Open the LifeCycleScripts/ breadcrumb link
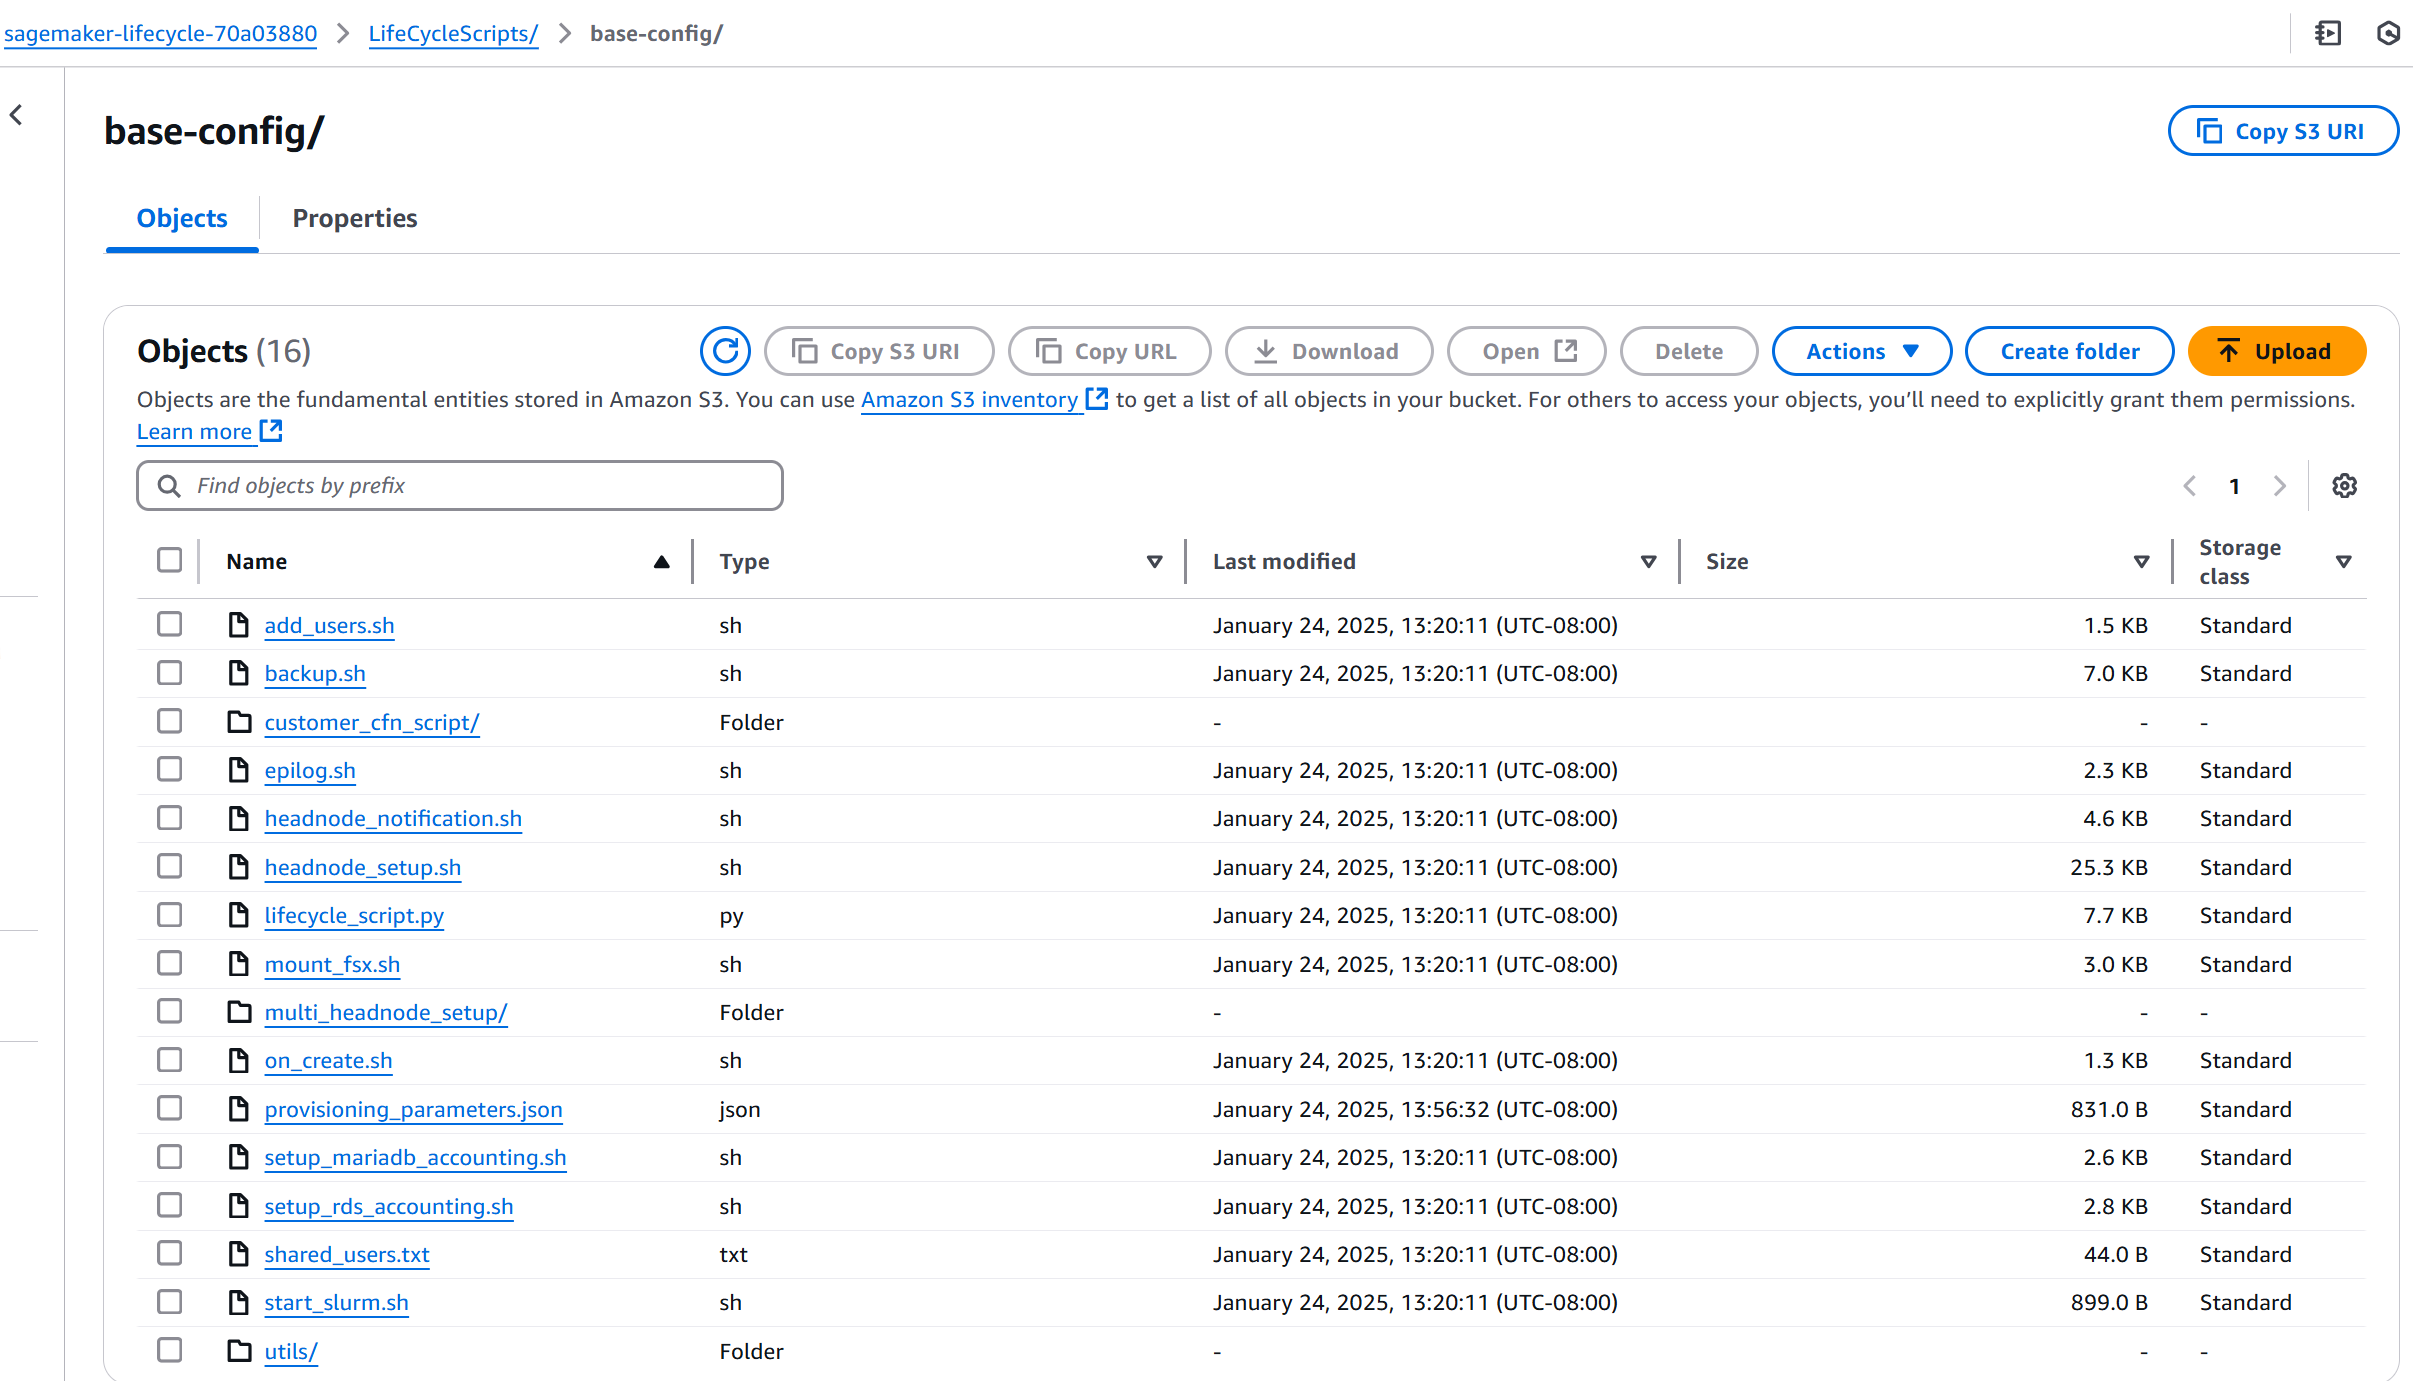Image resolution: width=2413 pixels, height=1381 pixels. [453, 33]
